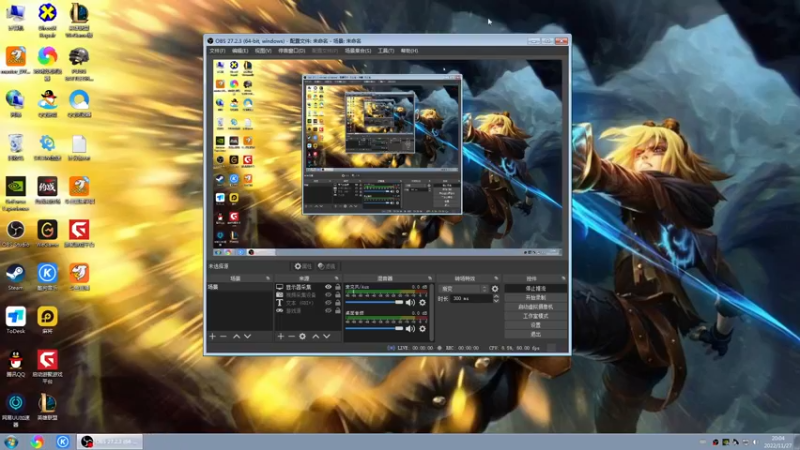Open 桌面音频 audio settings gear
800x450 pixels.
422,329
